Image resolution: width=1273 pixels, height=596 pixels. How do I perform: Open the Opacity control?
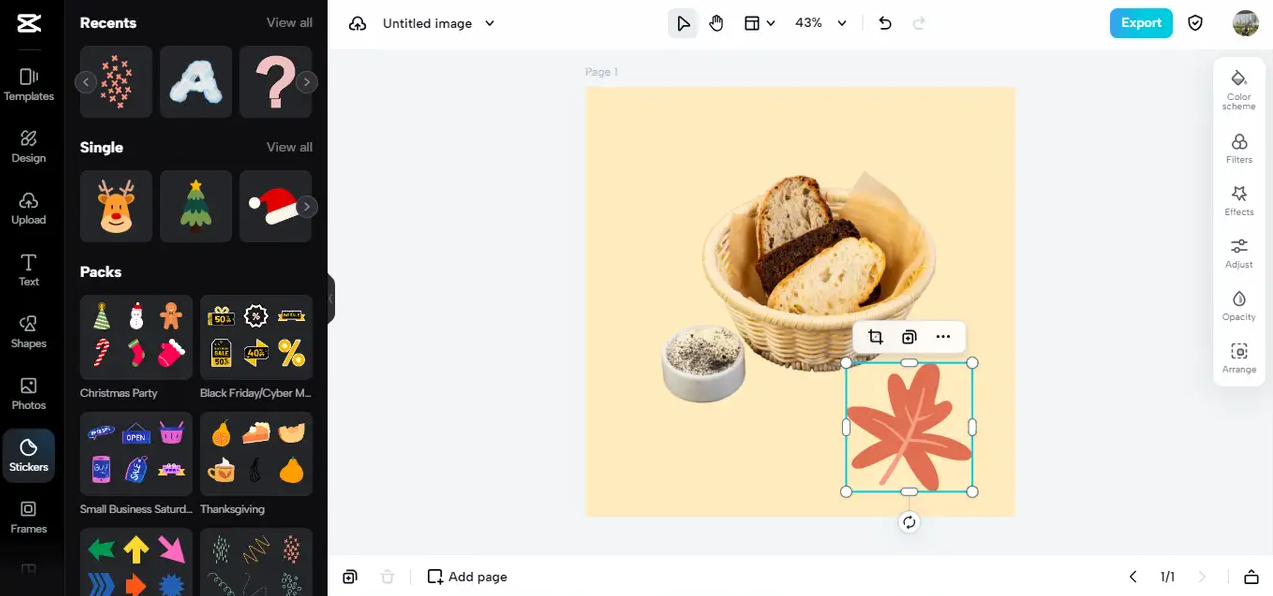point(1239,305)
